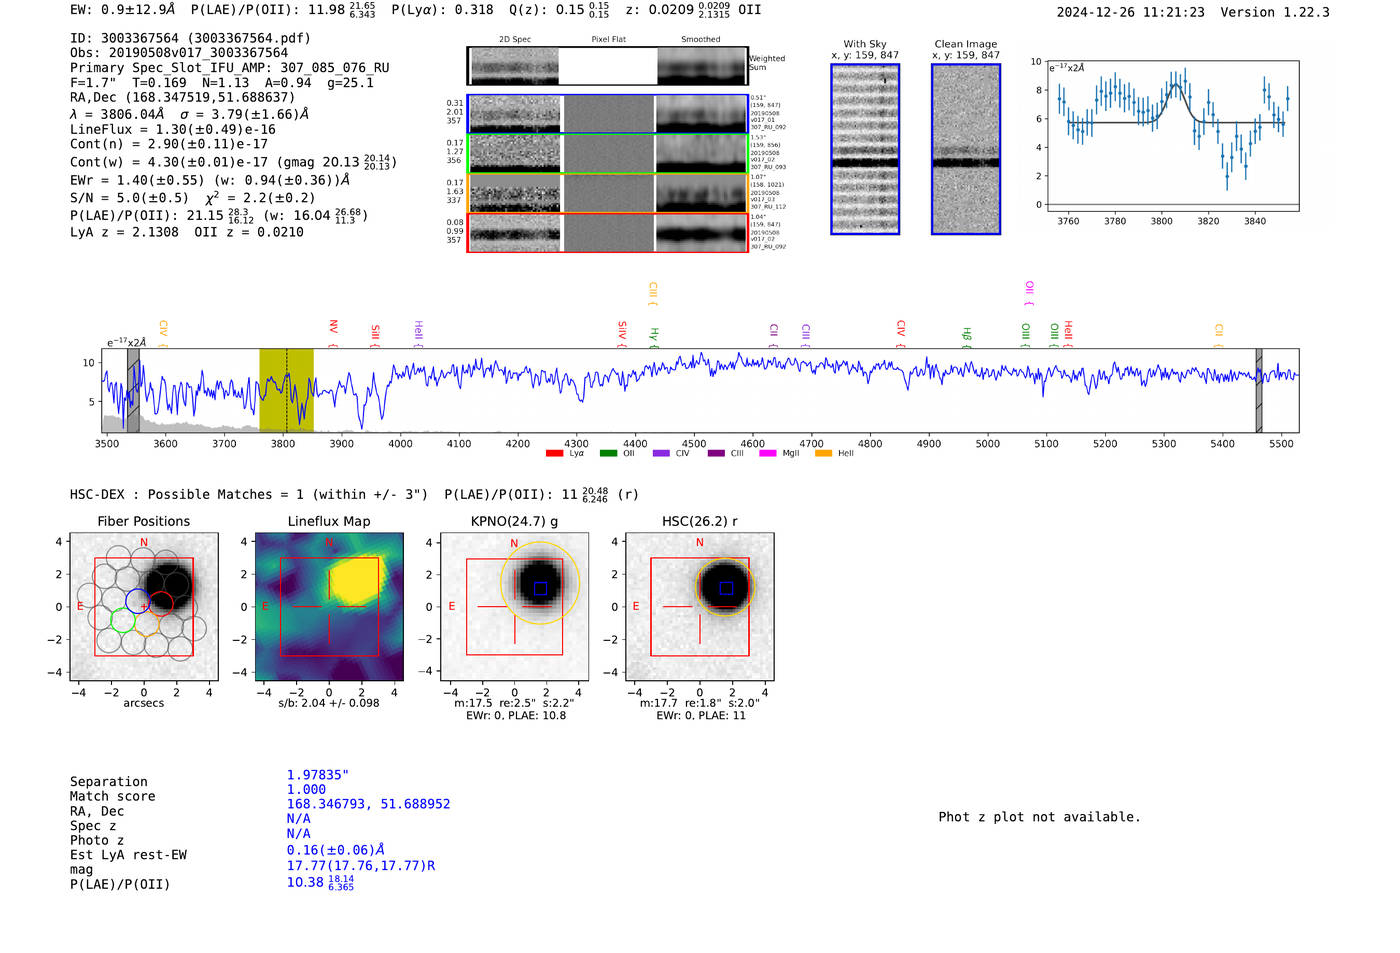Click the separation value 1.97835"

(318, 775)
